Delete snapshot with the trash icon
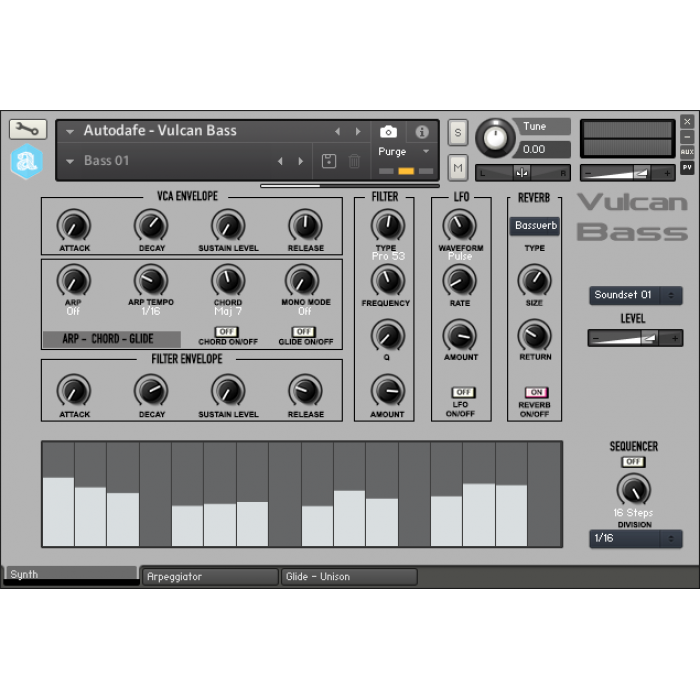 [x=354, y=161]
